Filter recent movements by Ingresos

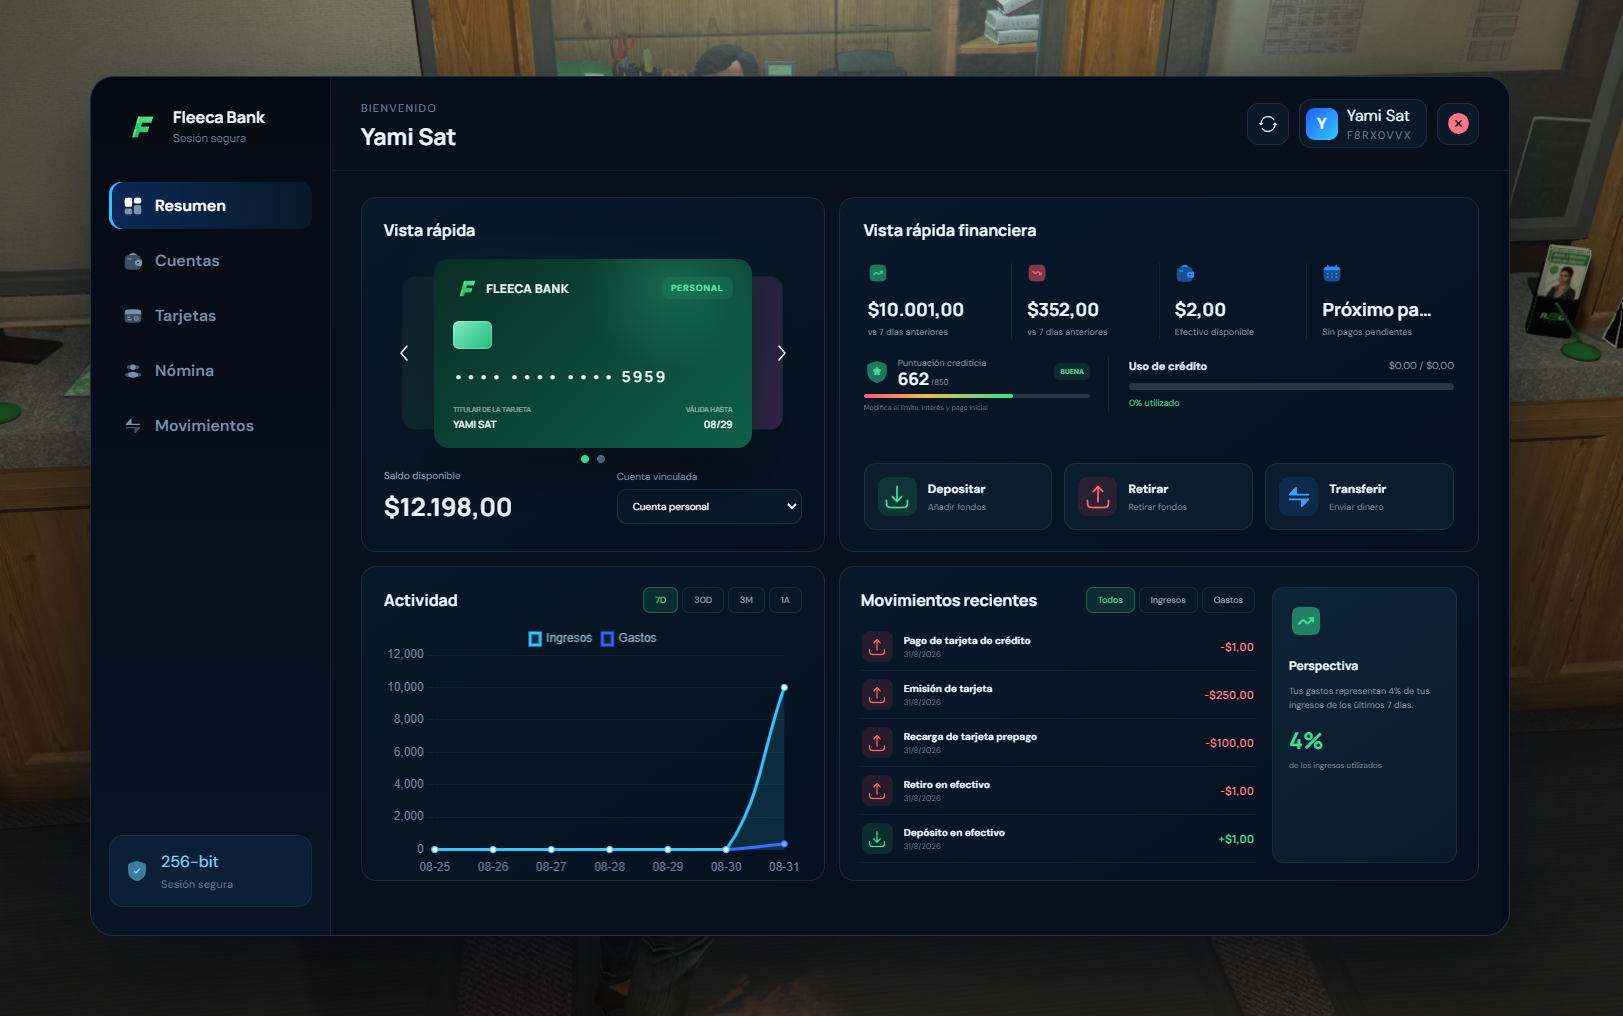[x=1168, y=600]
